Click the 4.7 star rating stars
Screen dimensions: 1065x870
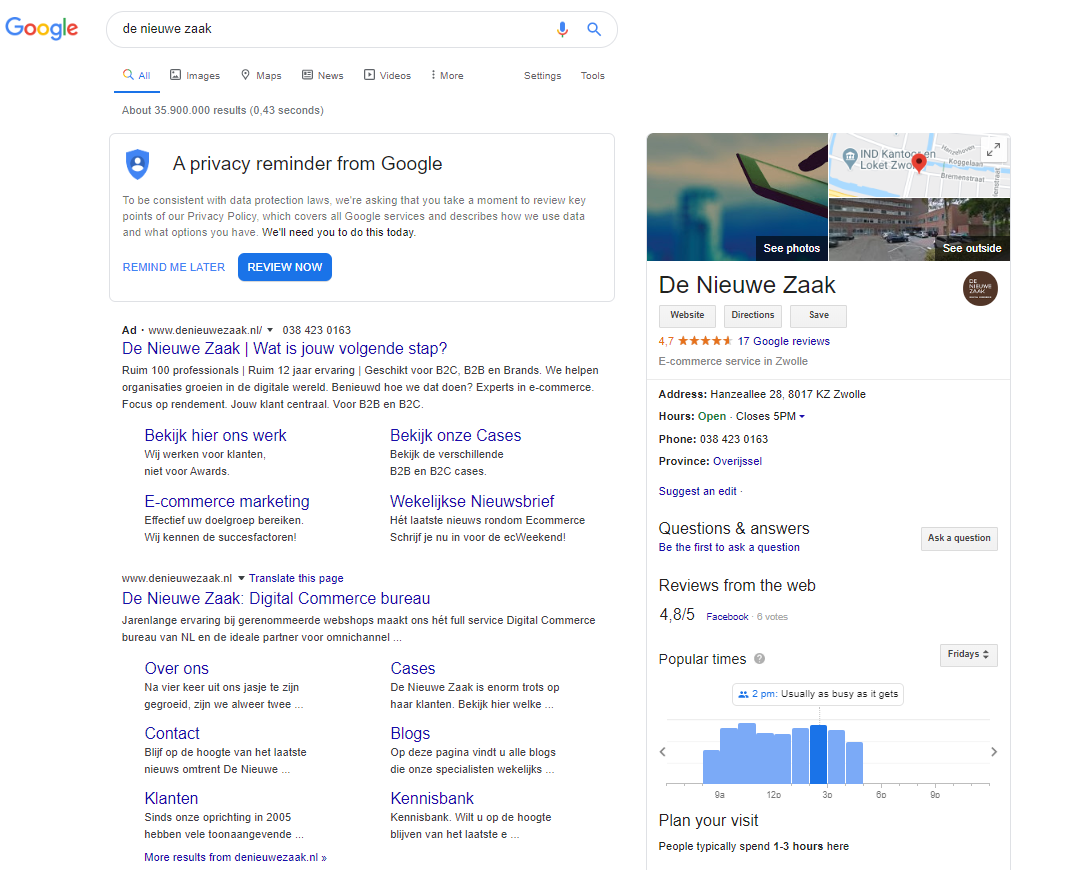click(704, 341)
